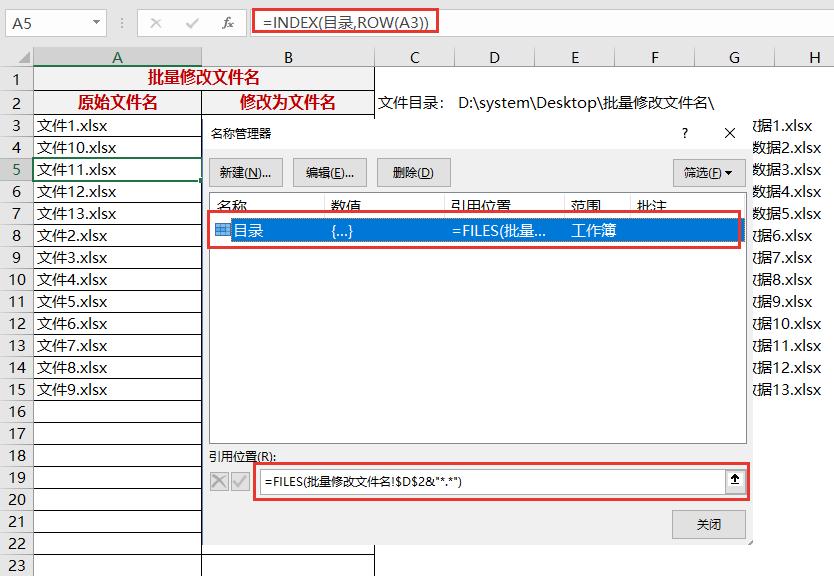Click the 关闭 button to close Name Manager
The image size is (834, 576).
tap(709, 523)
